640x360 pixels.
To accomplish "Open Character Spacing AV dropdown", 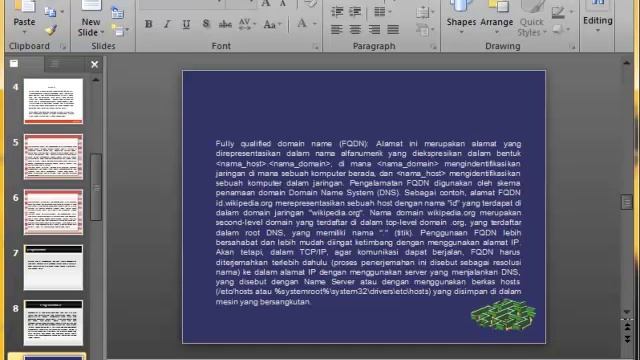I will point(247,24).
